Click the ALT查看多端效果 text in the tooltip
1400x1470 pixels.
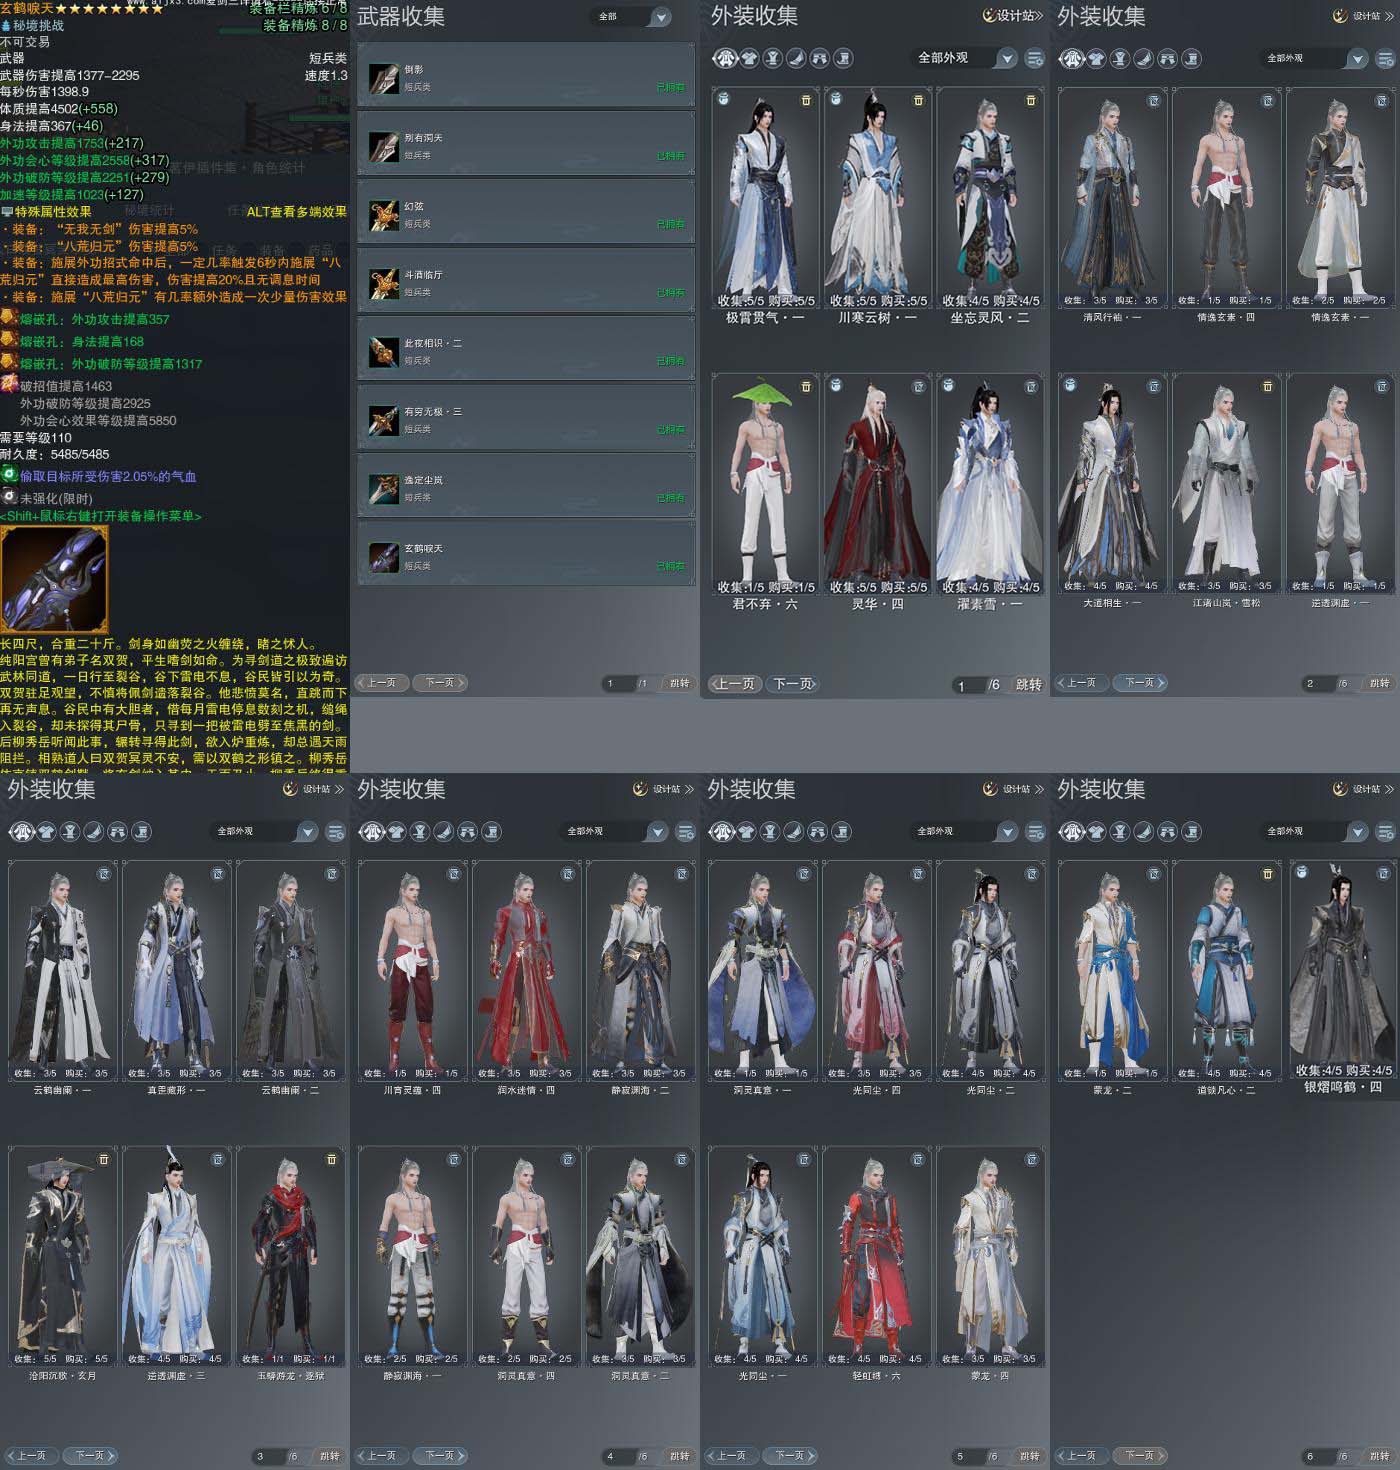296,212
